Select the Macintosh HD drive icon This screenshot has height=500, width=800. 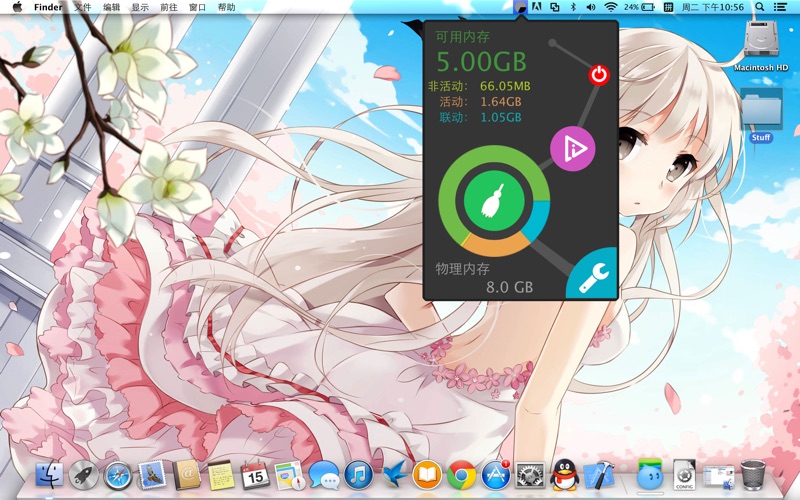761,45
